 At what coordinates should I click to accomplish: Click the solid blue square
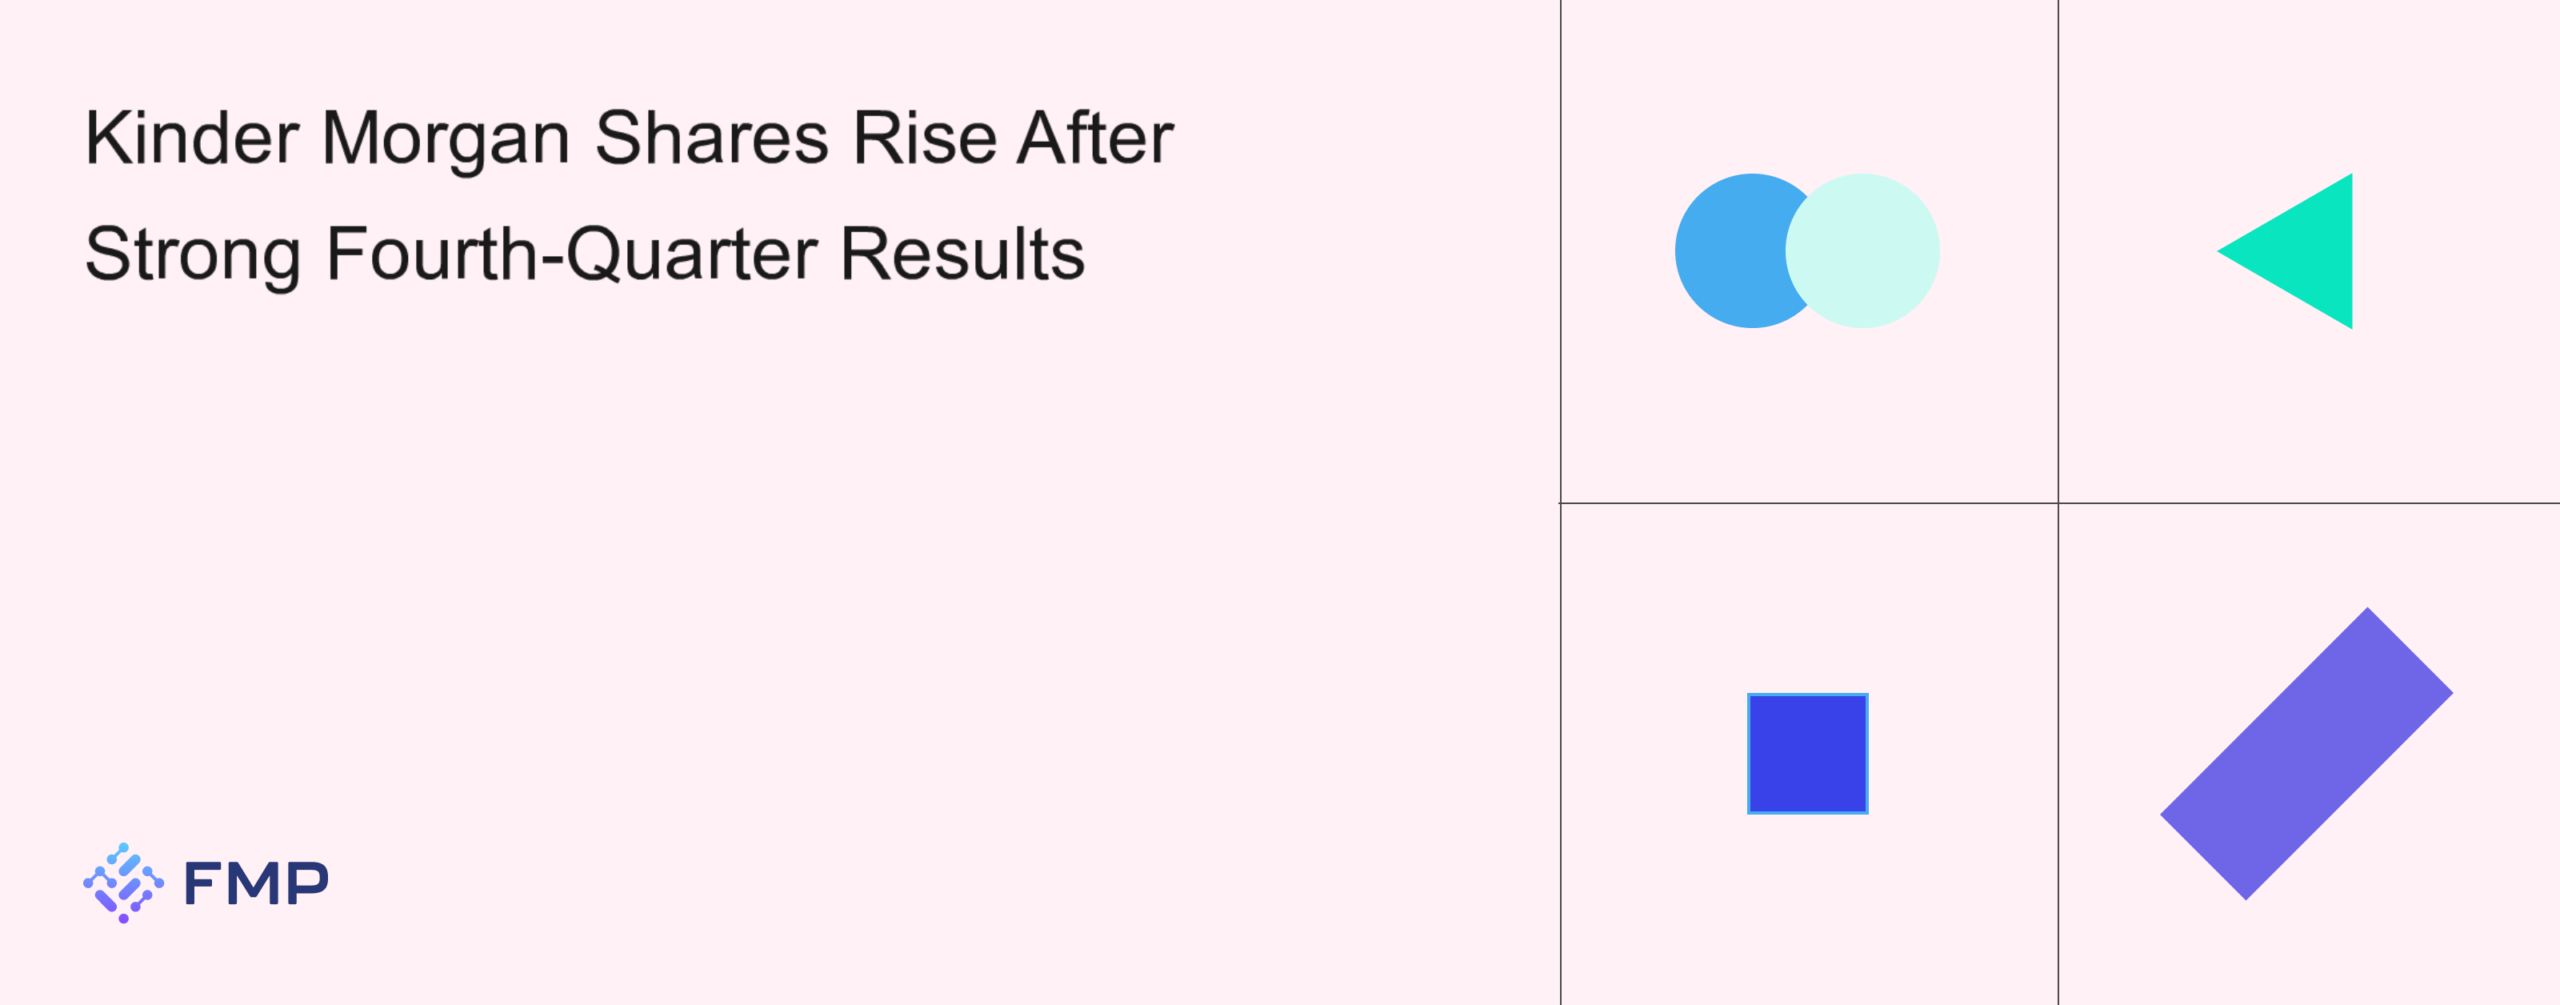1807,753
